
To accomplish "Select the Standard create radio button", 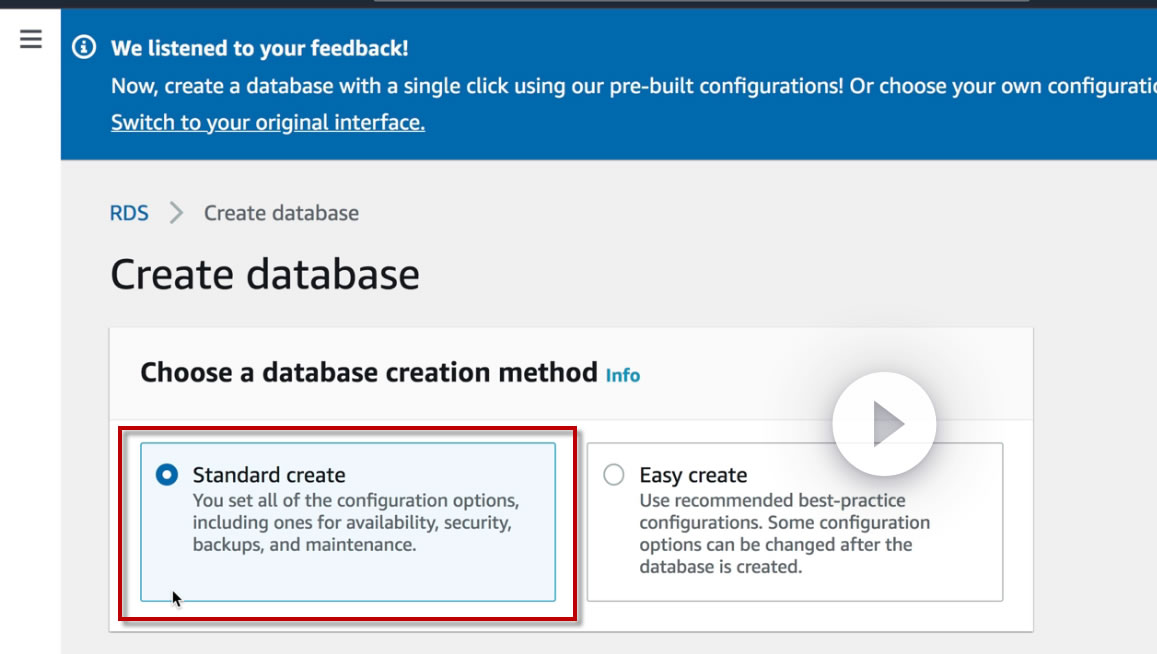I will (x=167, y=475).
